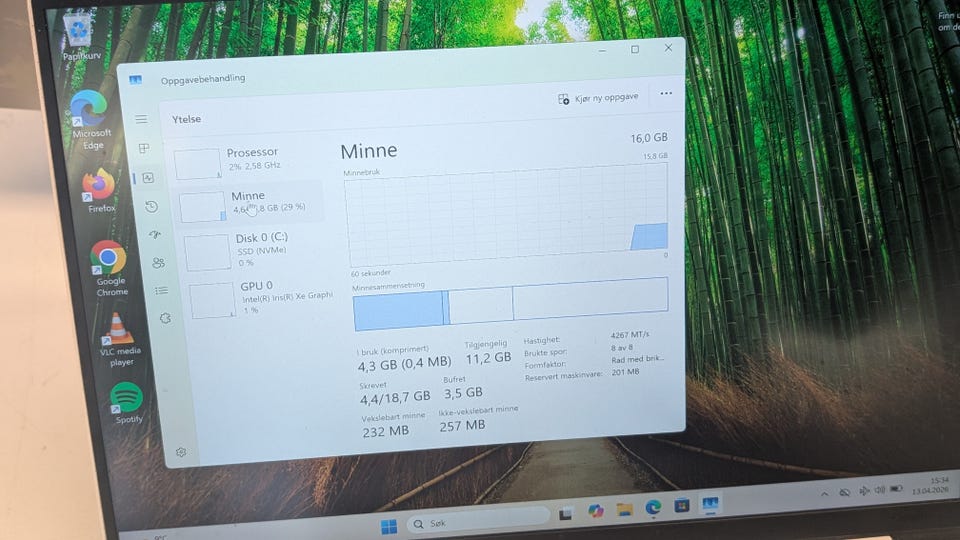Viewport: 960px width, 540px height.
Task: Open the three-dot more options menu
Action: [666, 93]
